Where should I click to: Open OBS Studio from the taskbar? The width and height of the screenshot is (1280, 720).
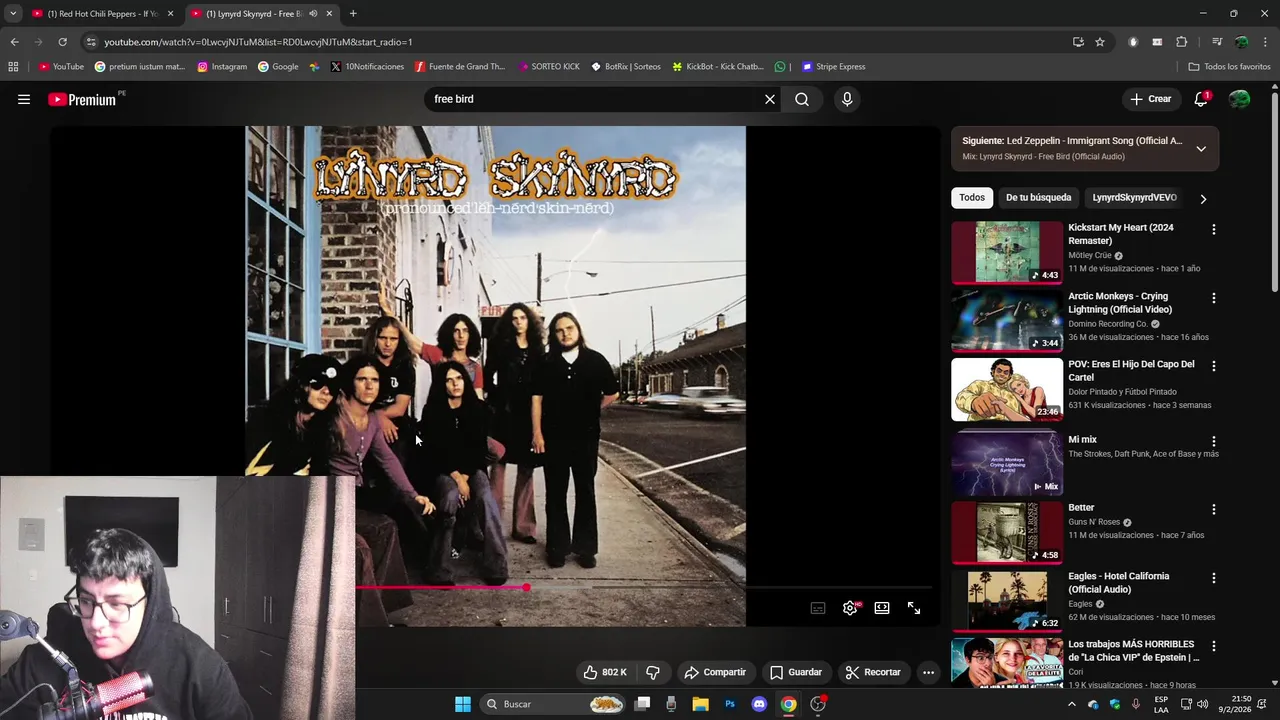[x=818, y=704]
